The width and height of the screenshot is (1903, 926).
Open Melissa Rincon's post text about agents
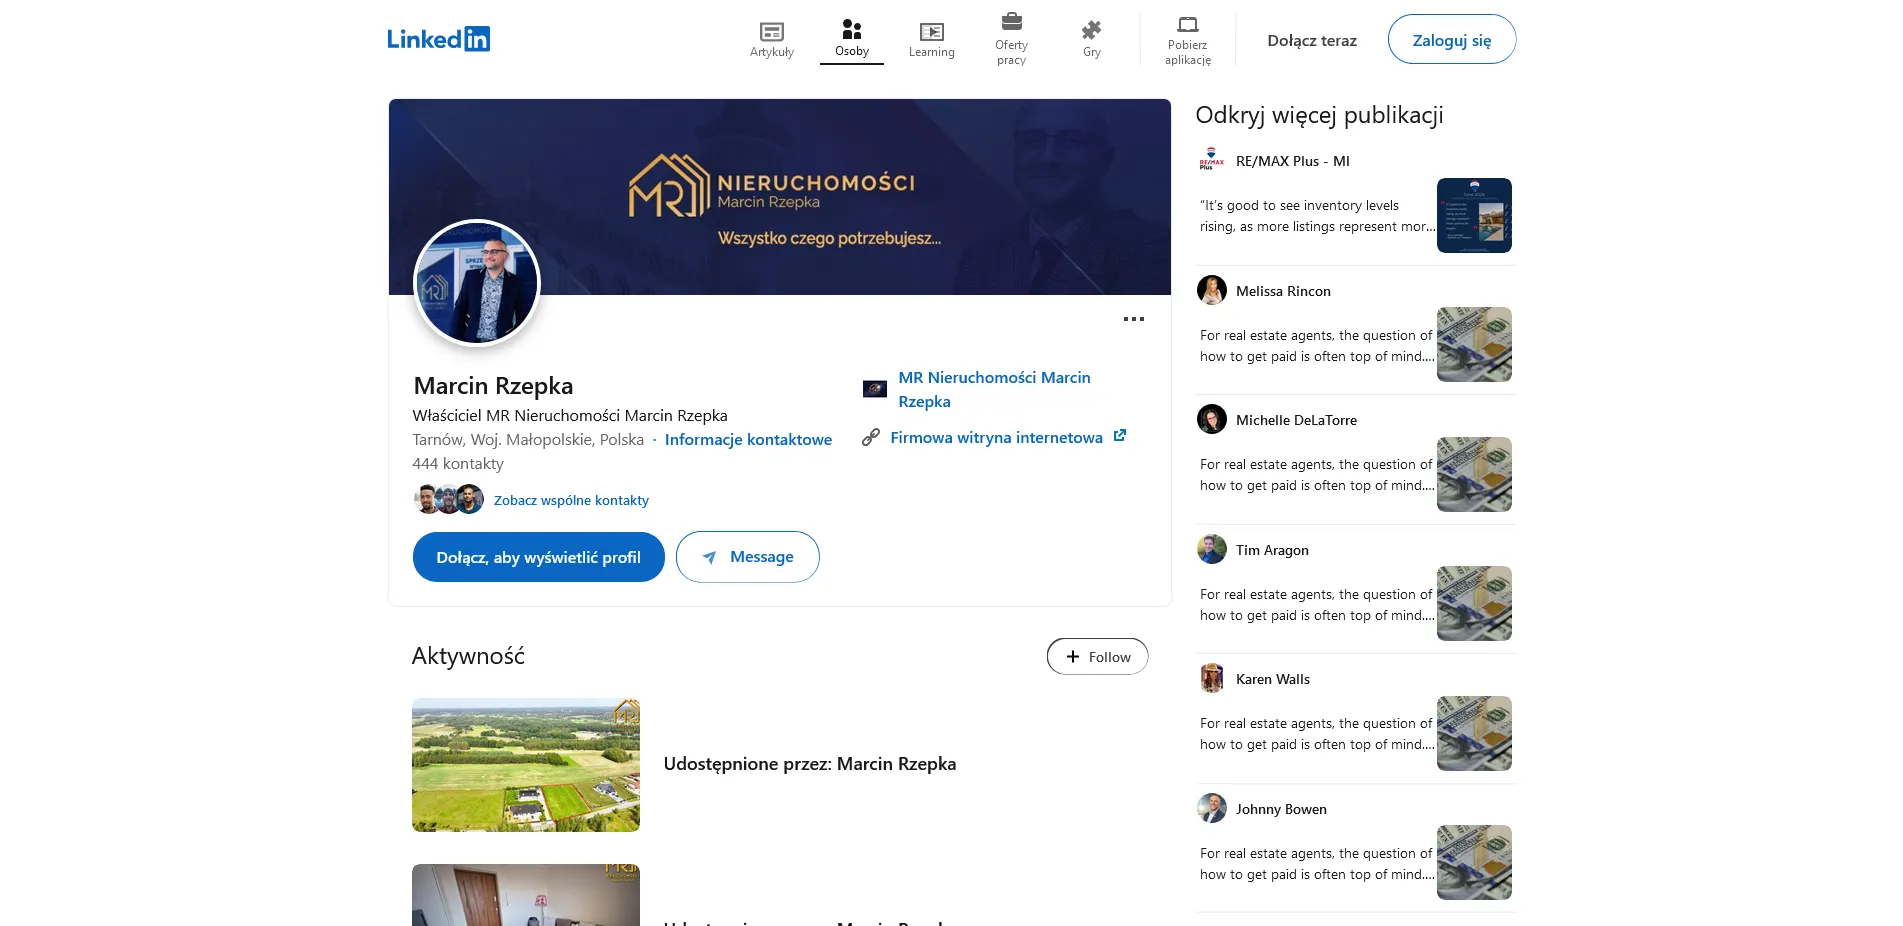1317,346
